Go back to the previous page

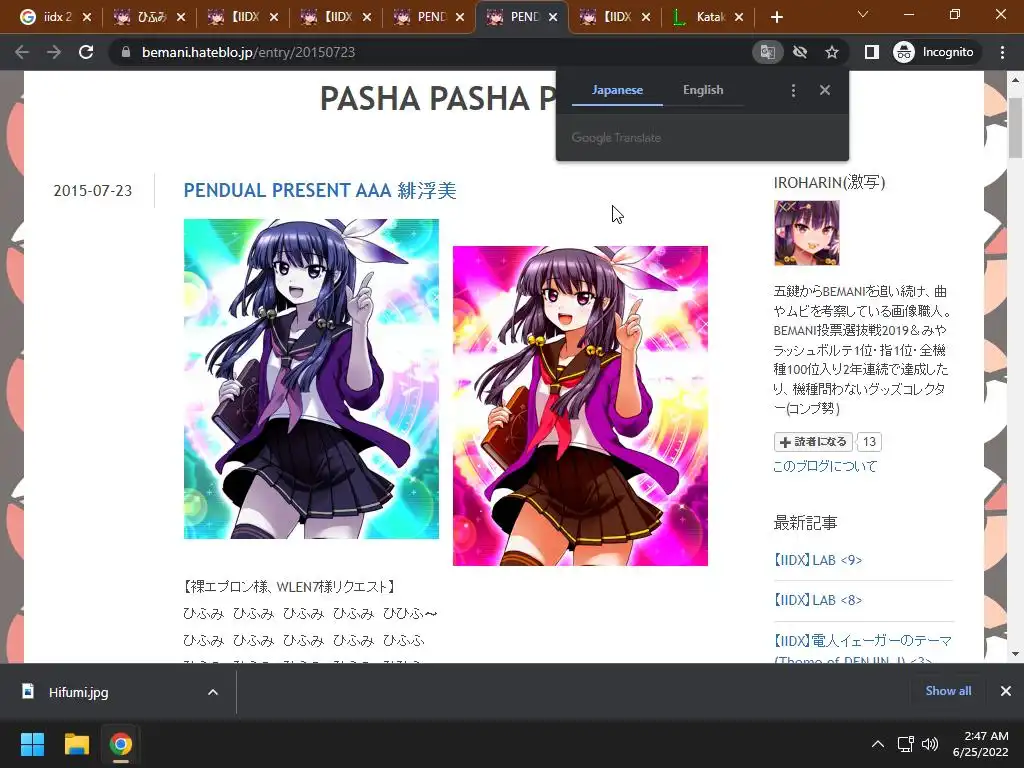coord(22,52)
